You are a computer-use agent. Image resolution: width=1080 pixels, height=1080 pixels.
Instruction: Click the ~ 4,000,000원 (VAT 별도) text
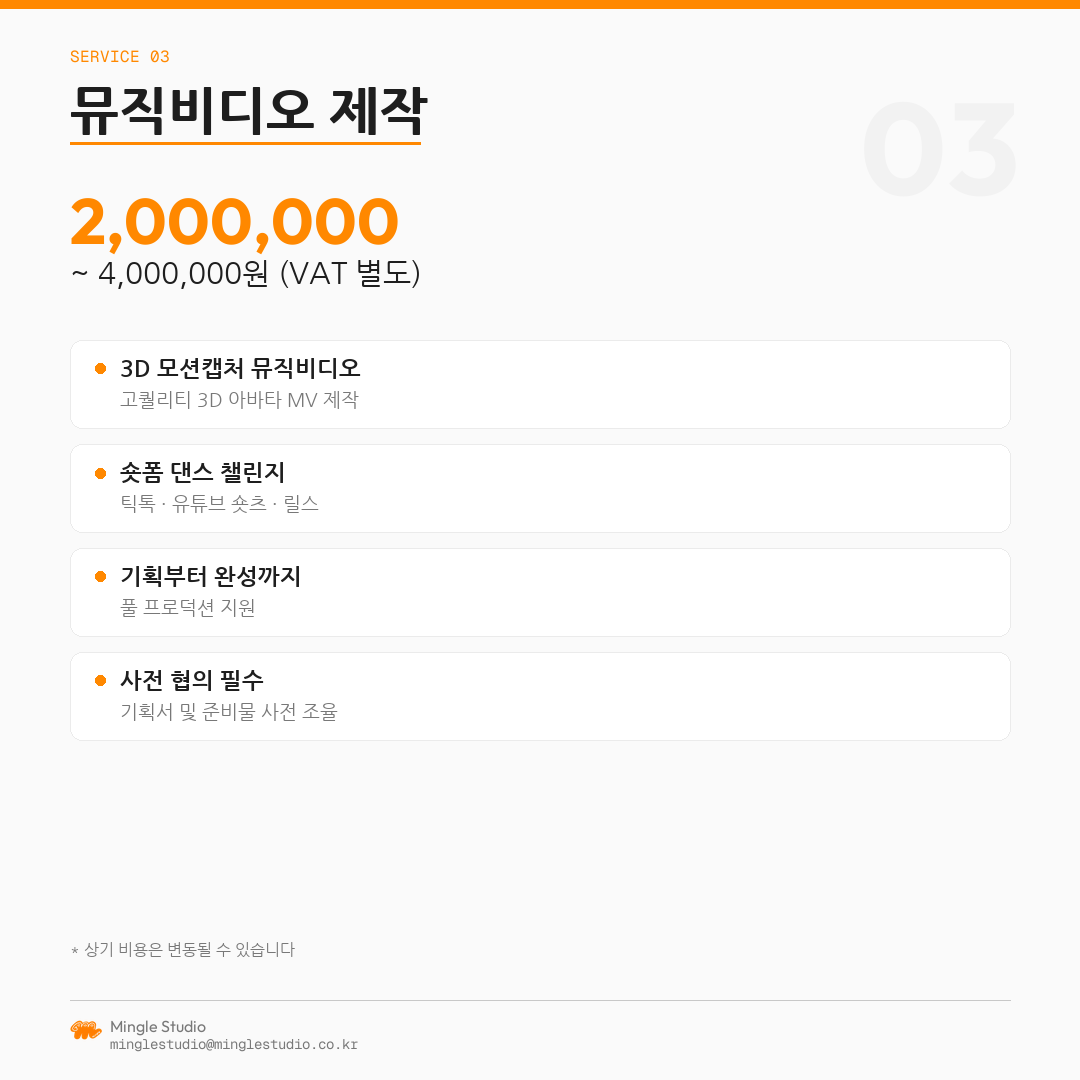pos(245,274)
